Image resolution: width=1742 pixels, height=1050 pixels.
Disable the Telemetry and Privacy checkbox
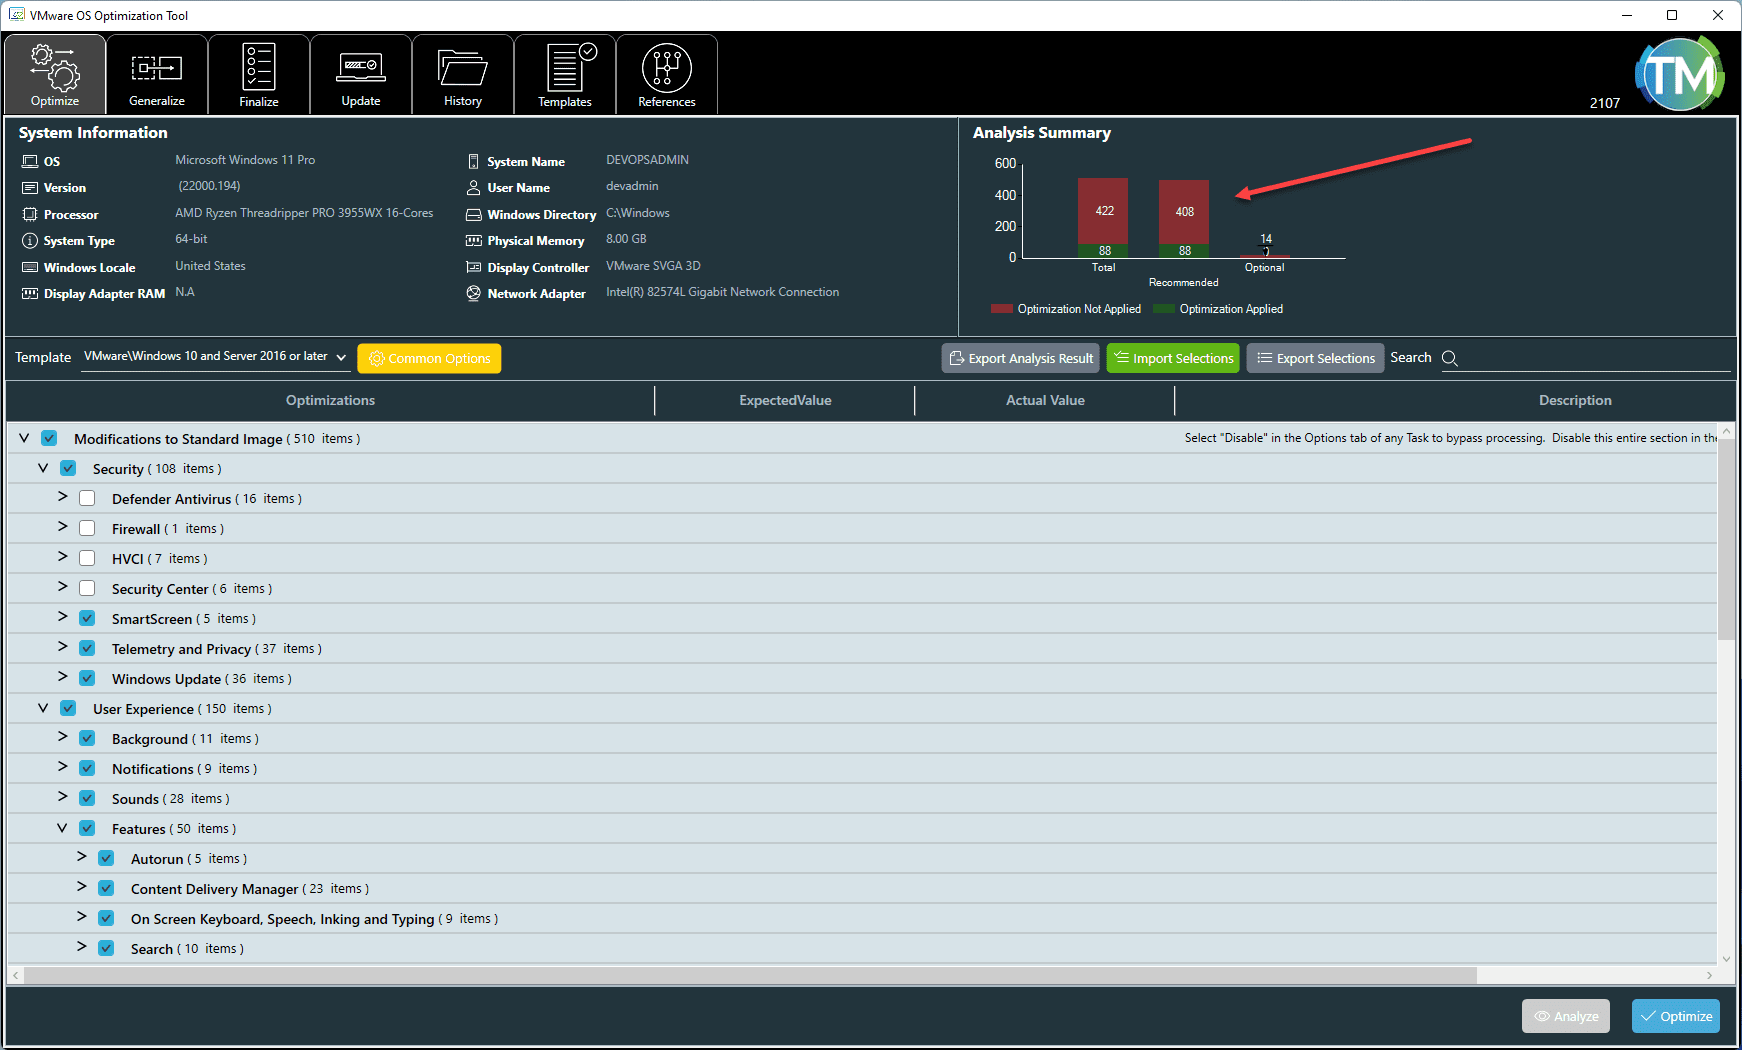pos(87,647)
